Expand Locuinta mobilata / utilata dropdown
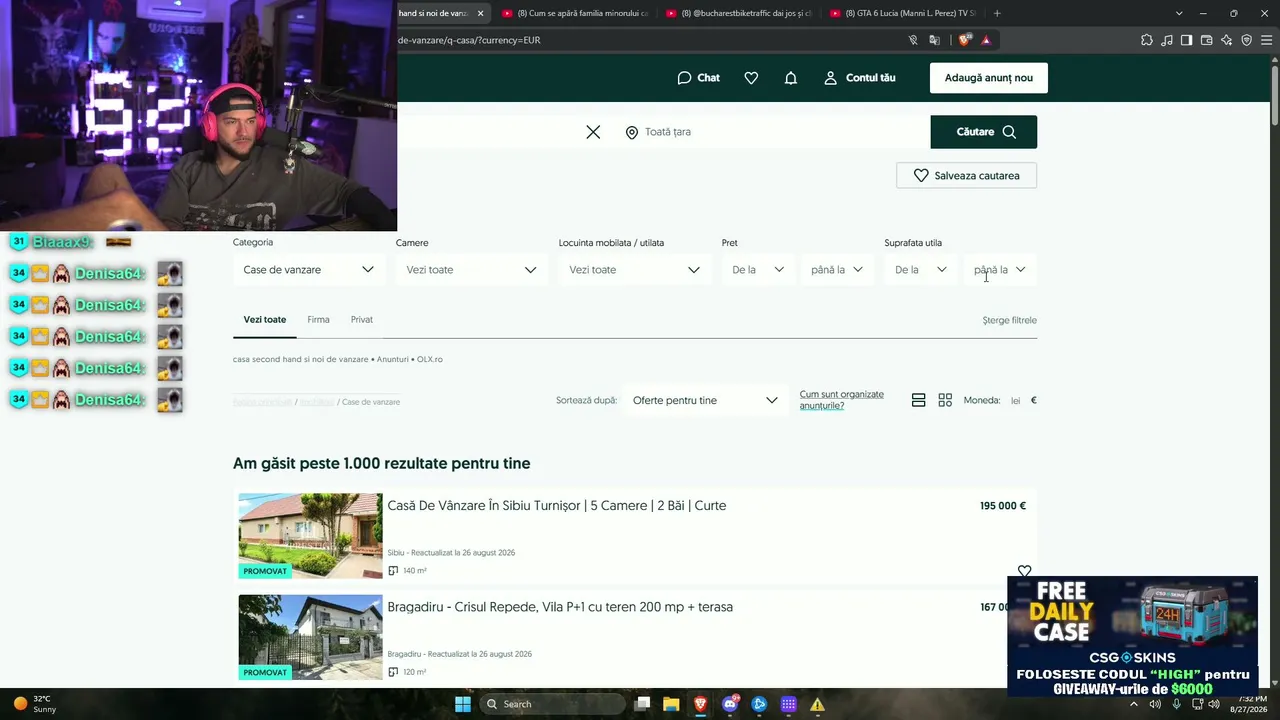 634,270
